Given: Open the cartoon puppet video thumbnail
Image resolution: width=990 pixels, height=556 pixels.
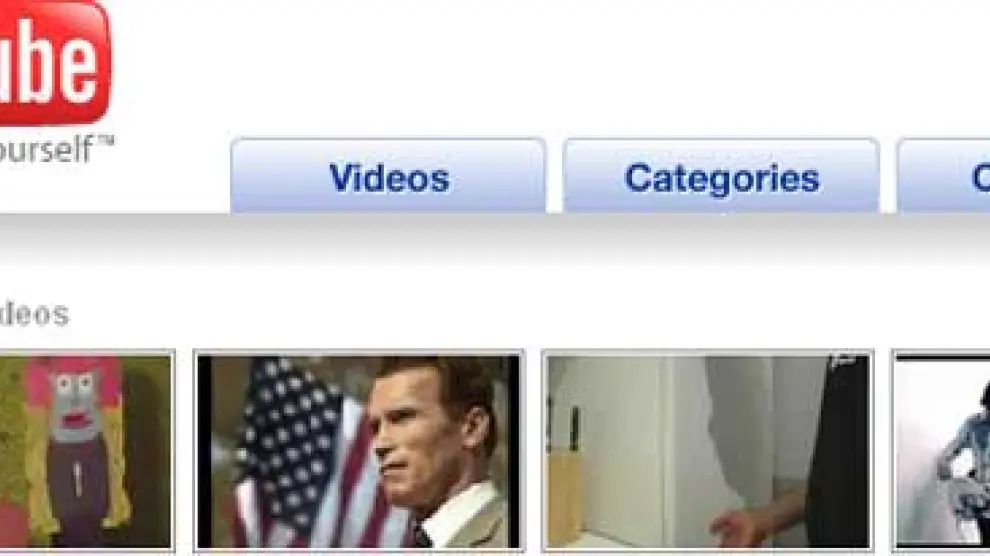Looking at the screenshot, I should click(x=85, y=451).
